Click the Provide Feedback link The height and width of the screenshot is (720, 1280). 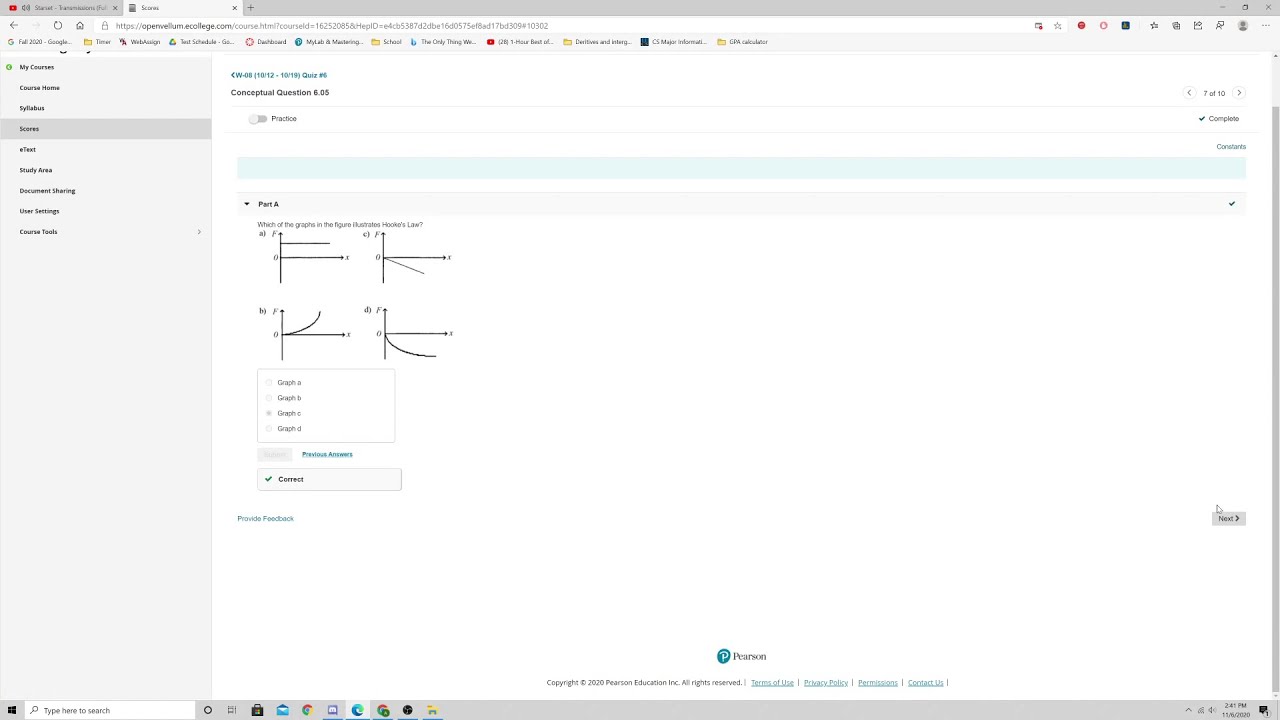pos(265,519)
